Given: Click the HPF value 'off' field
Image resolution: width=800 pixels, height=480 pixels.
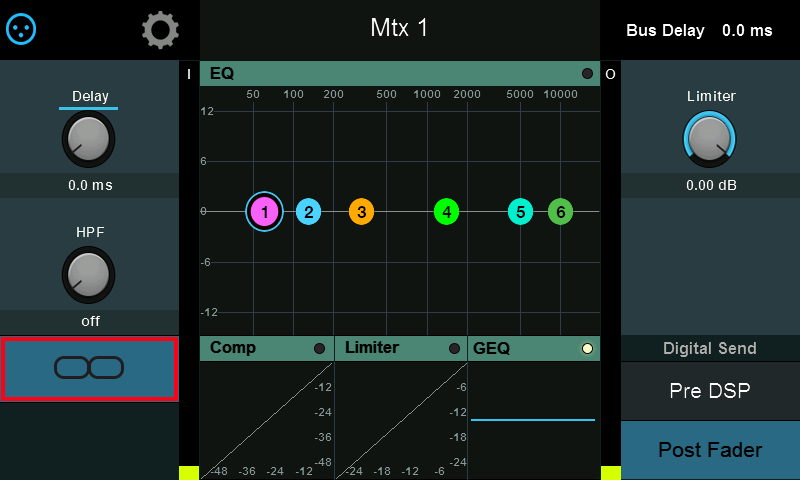Looking at the screenshot, I should [x=90, y=321].
